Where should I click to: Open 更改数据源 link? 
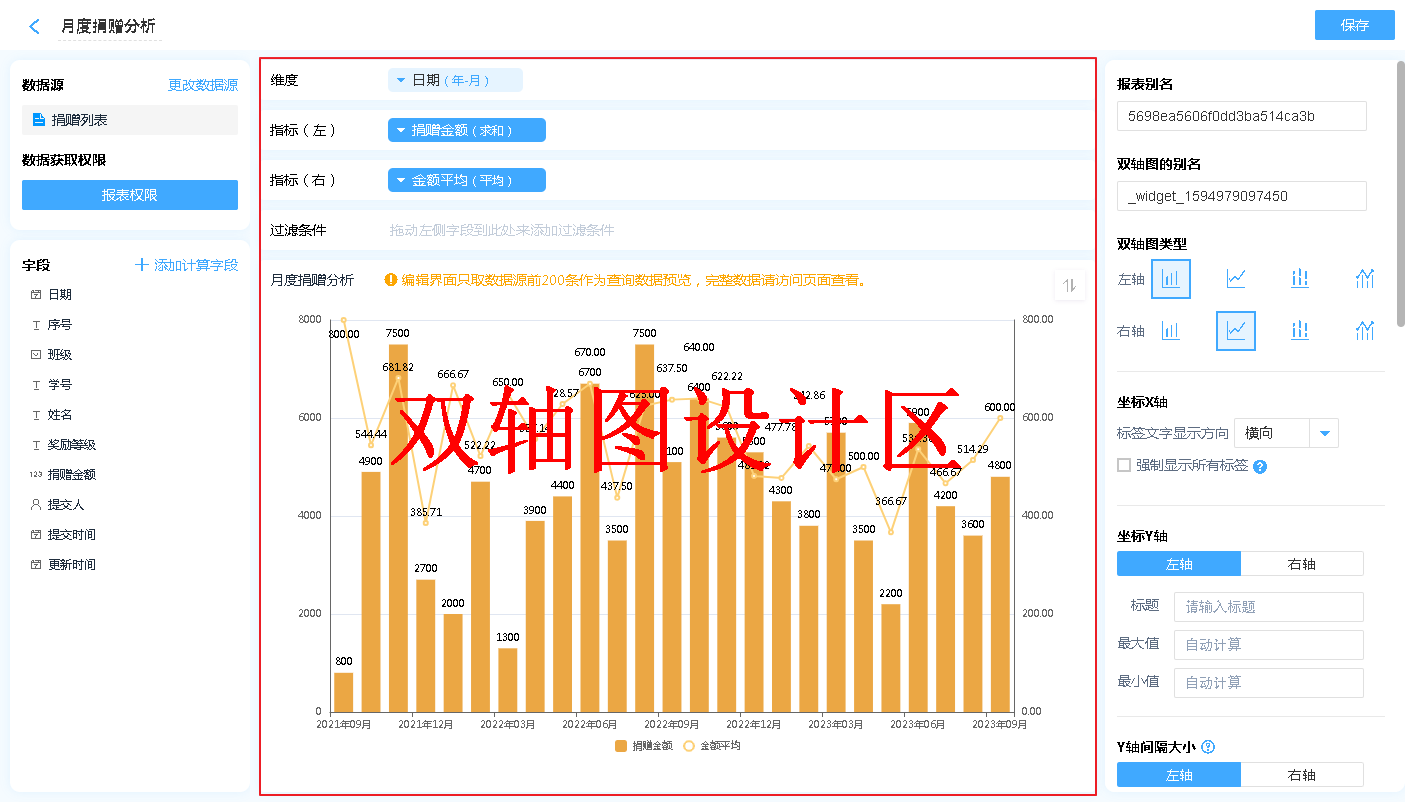click(203, 86)
